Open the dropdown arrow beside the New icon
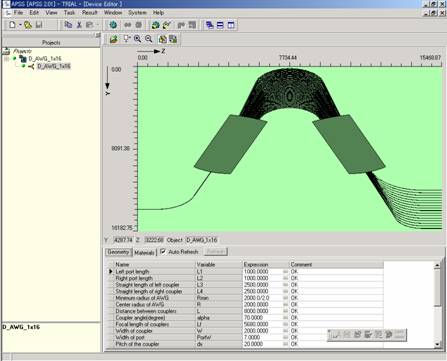 20,25
